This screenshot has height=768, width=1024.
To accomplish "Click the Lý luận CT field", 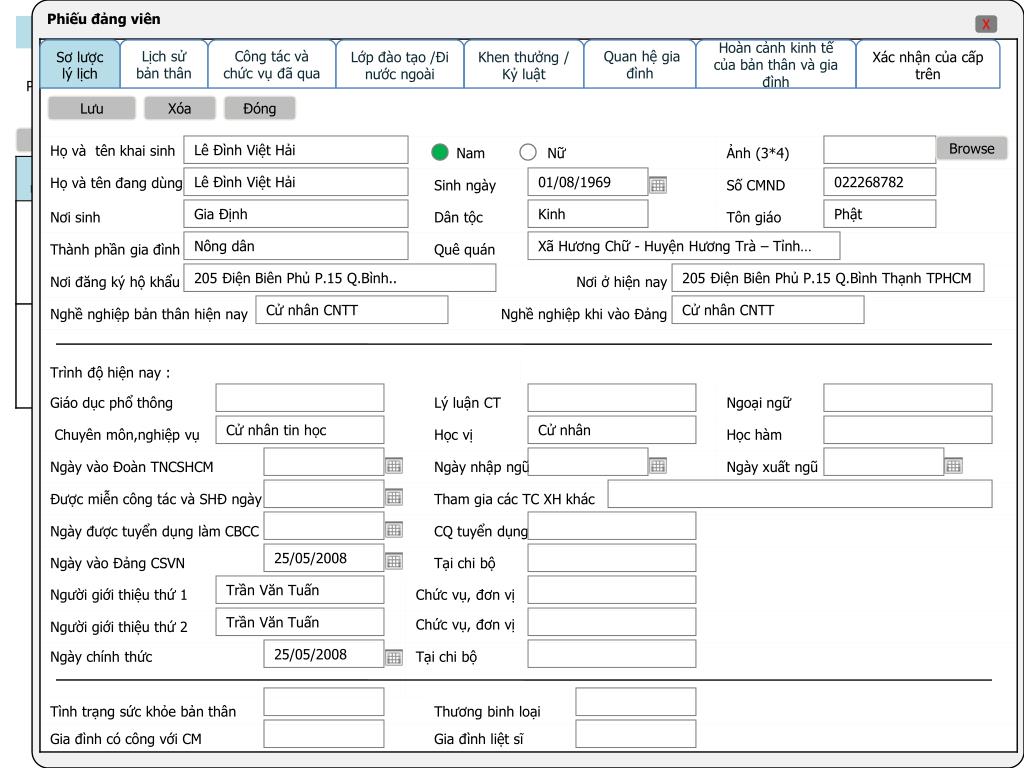I will click(x=612, y=398).
